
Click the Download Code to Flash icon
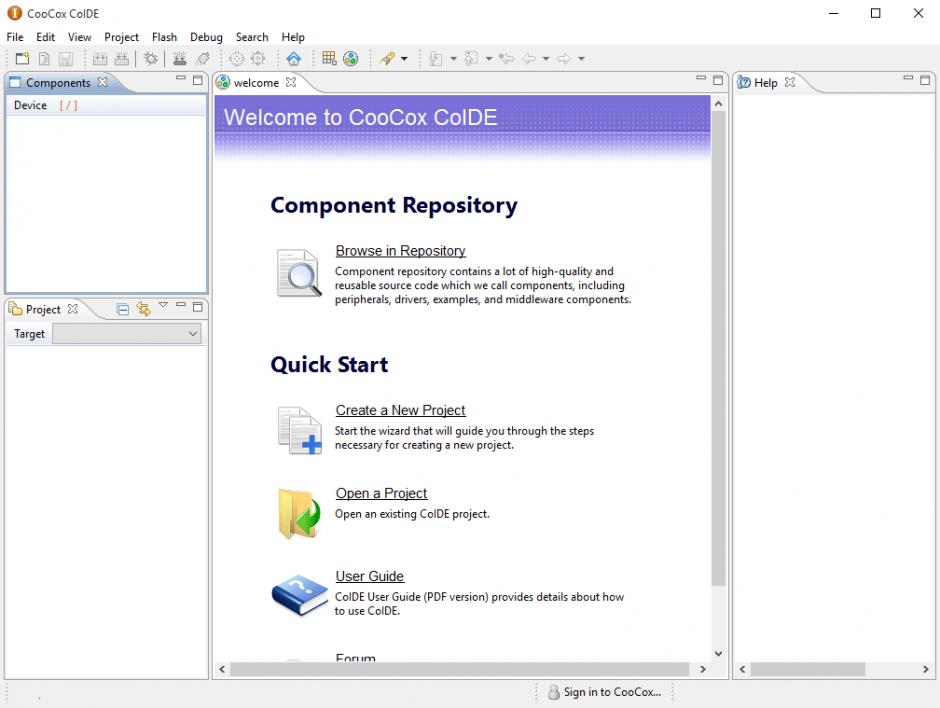tap(179, 59)
